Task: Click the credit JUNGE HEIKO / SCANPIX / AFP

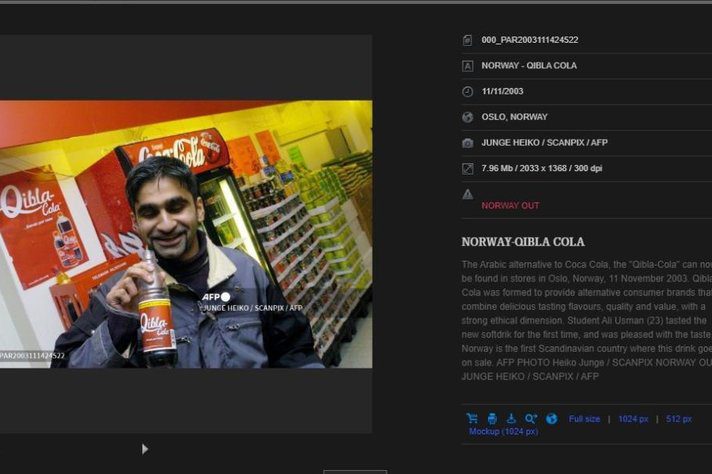Action: [x=544, y=143]
